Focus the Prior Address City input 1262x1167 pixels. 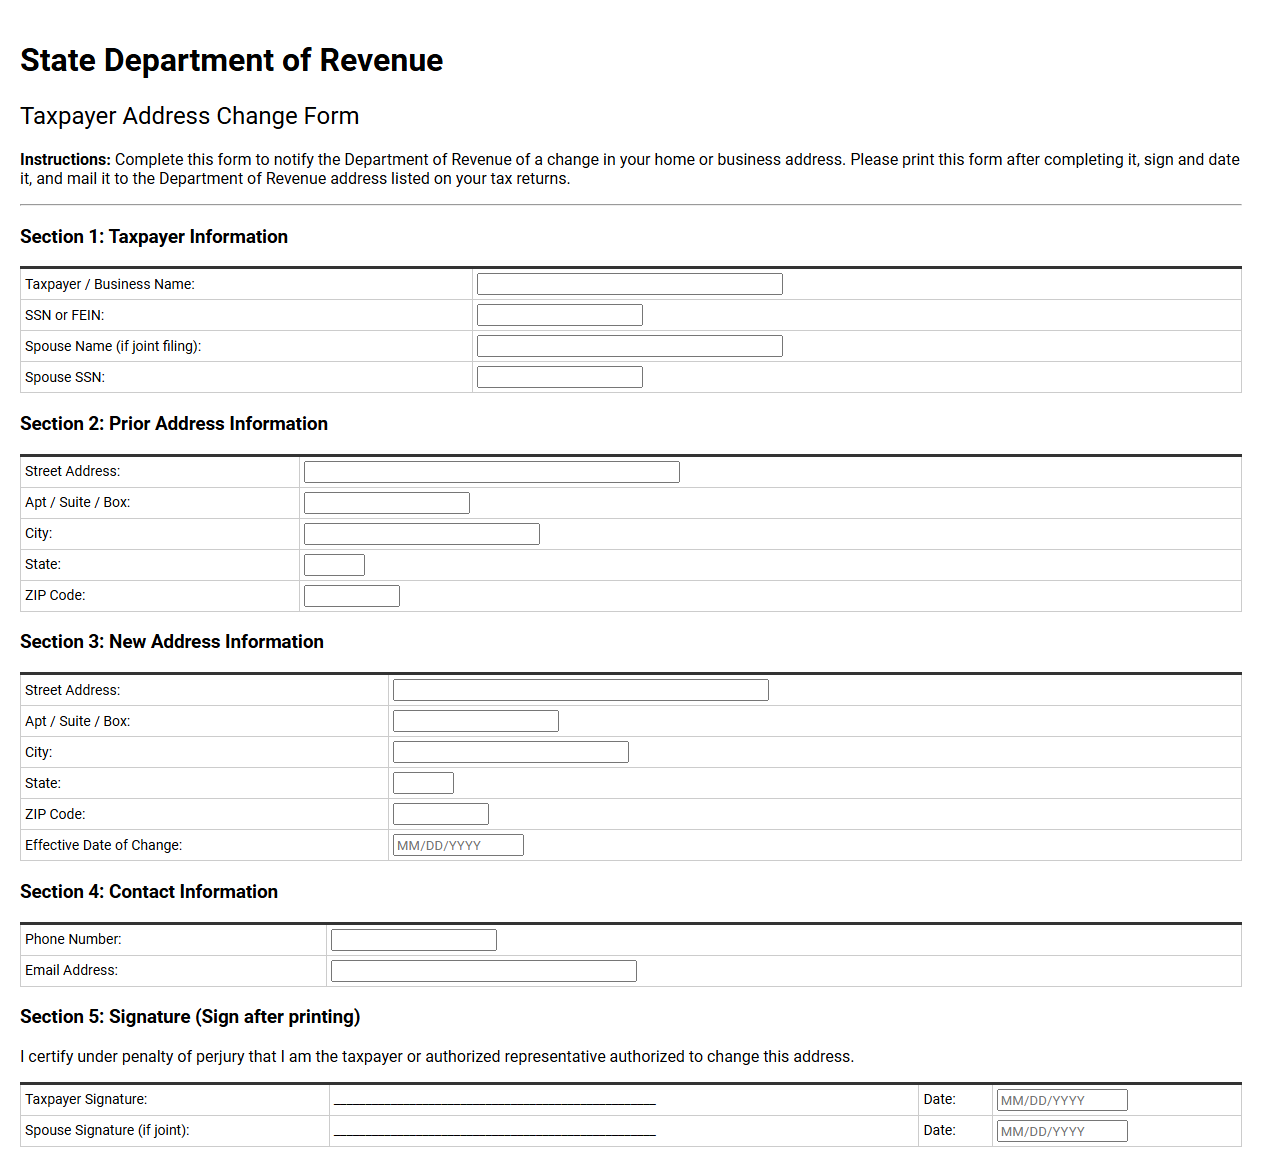[422, 534]
